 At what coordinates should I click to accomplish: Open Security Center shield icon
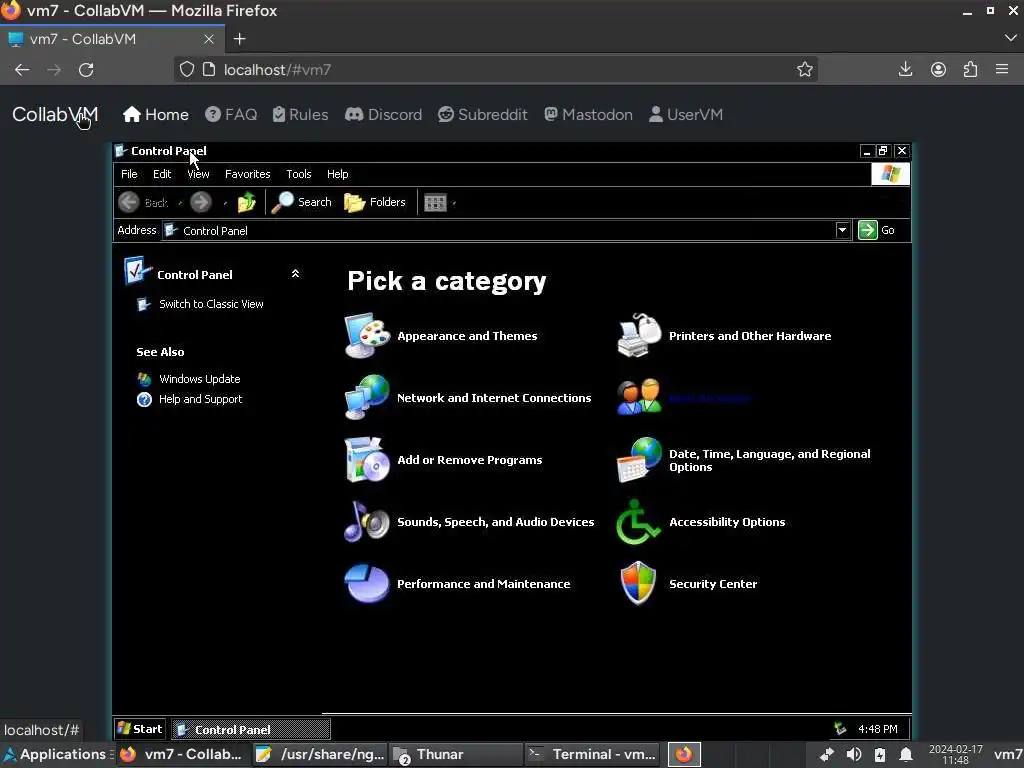coord(638,583)
